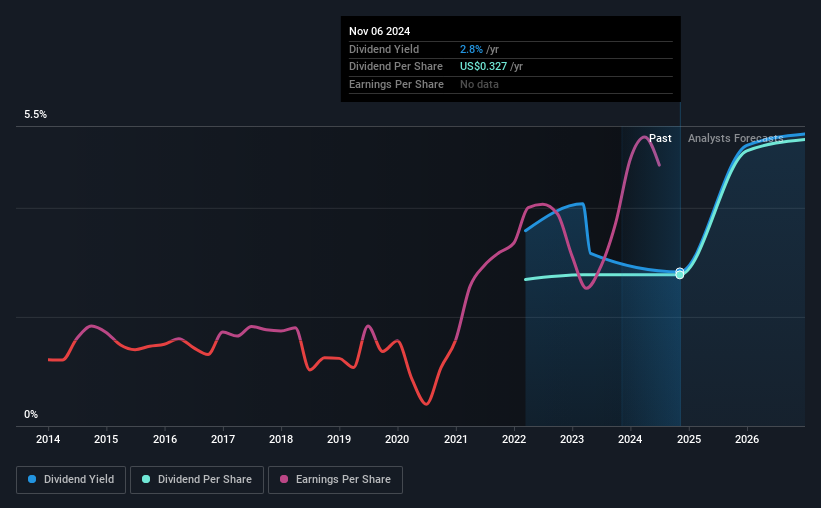Click the 2026 x-axis year label

click(747, 439)
